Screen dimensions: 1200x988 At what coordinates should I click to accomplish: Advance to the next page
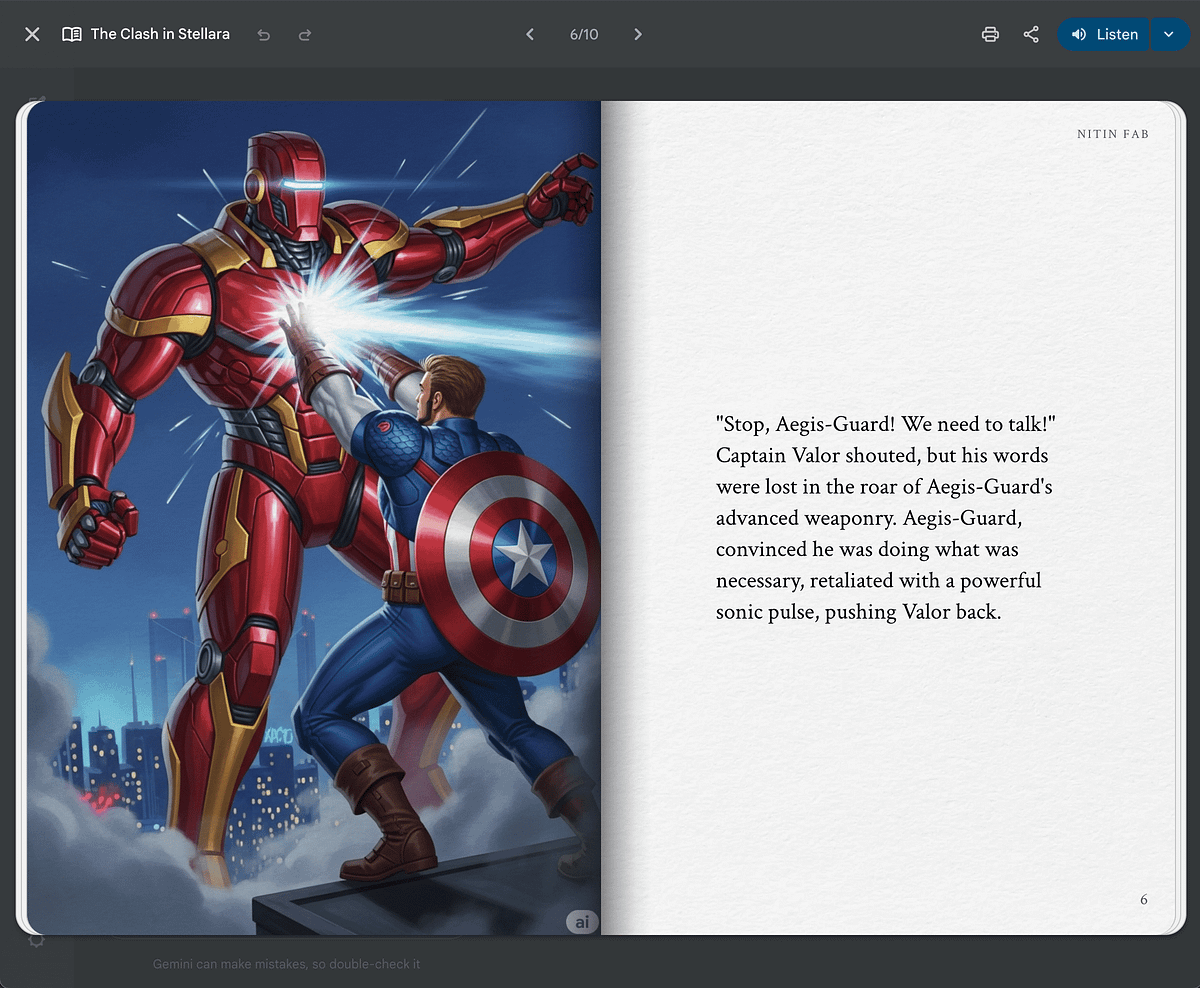[638, 34]
